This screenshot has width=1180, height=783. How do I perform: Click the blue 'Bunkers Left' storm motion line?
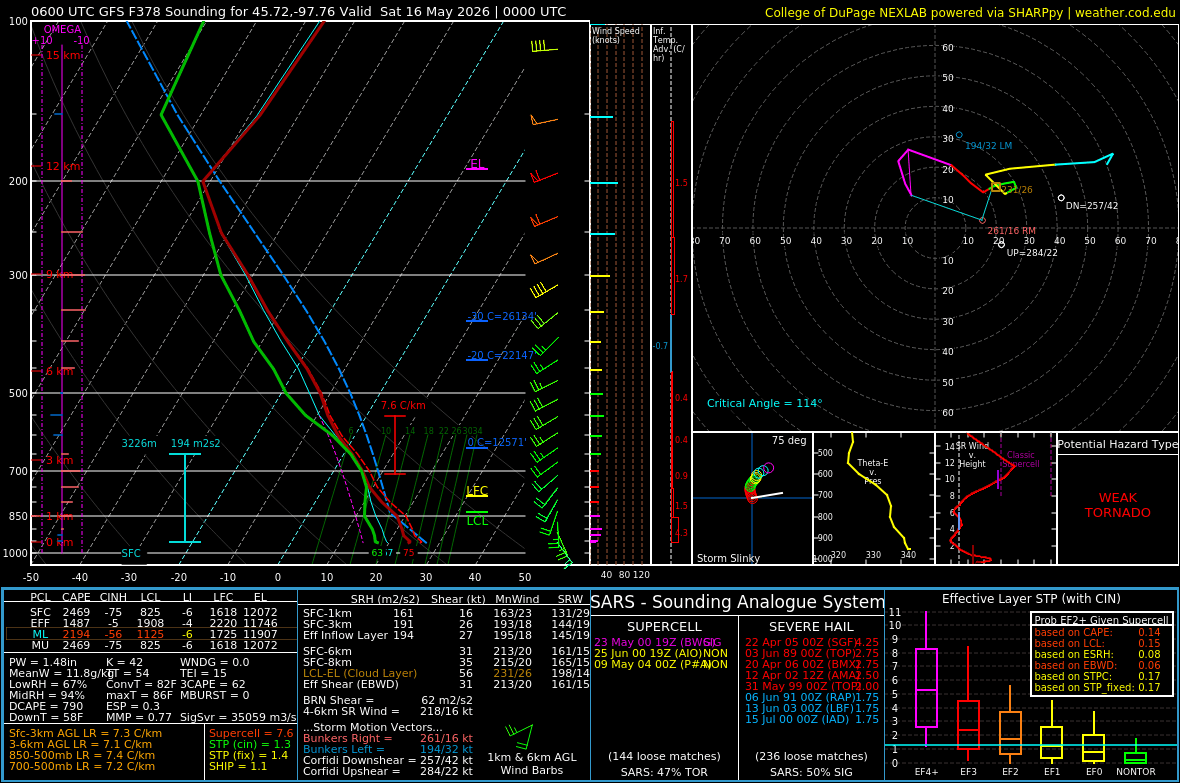pyautogui.click(x=388, y=749)
